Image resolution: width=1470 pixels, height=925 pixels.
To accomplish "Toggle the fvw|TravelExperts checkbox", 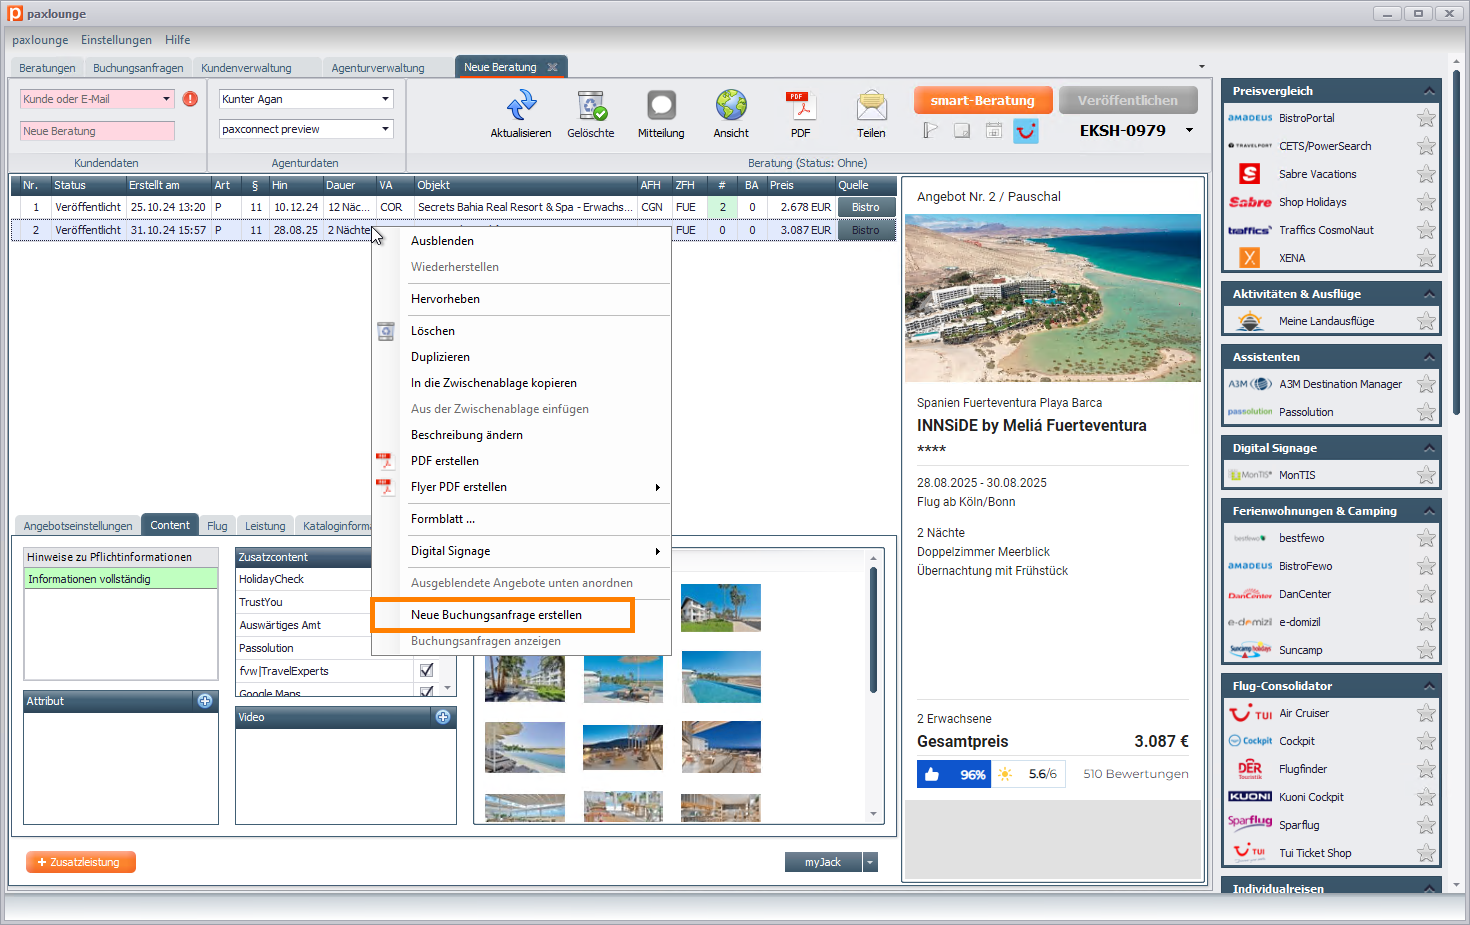I will click(x=427, y=670).
